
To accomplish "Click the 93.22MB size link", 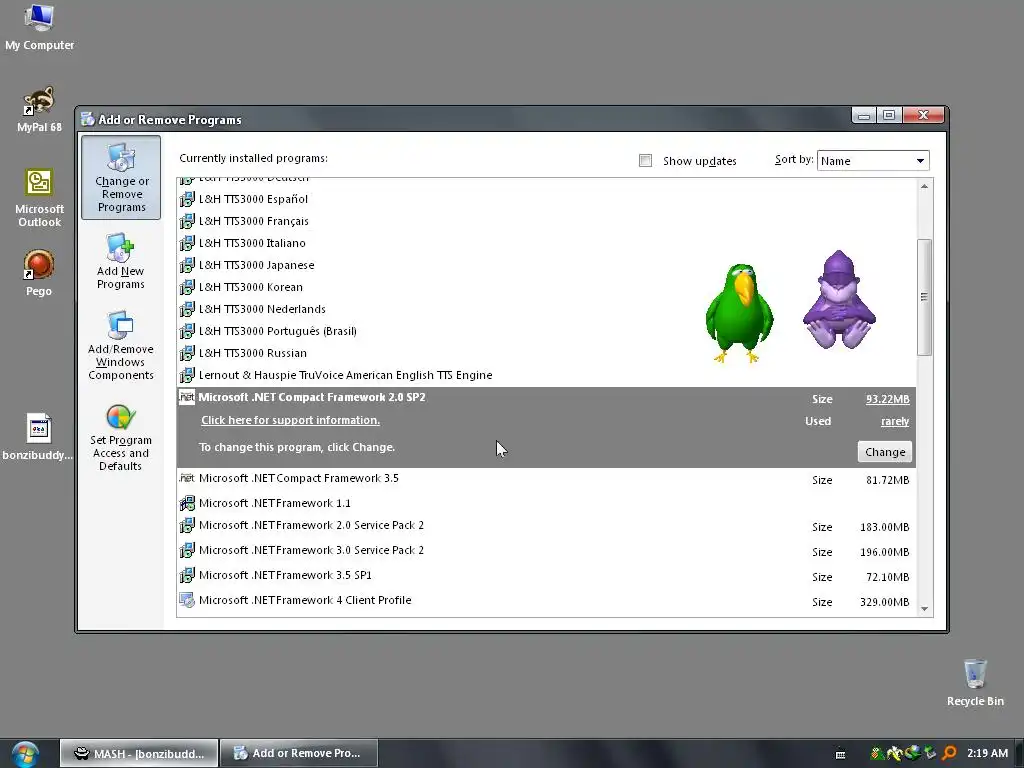I will coord(888,399).
